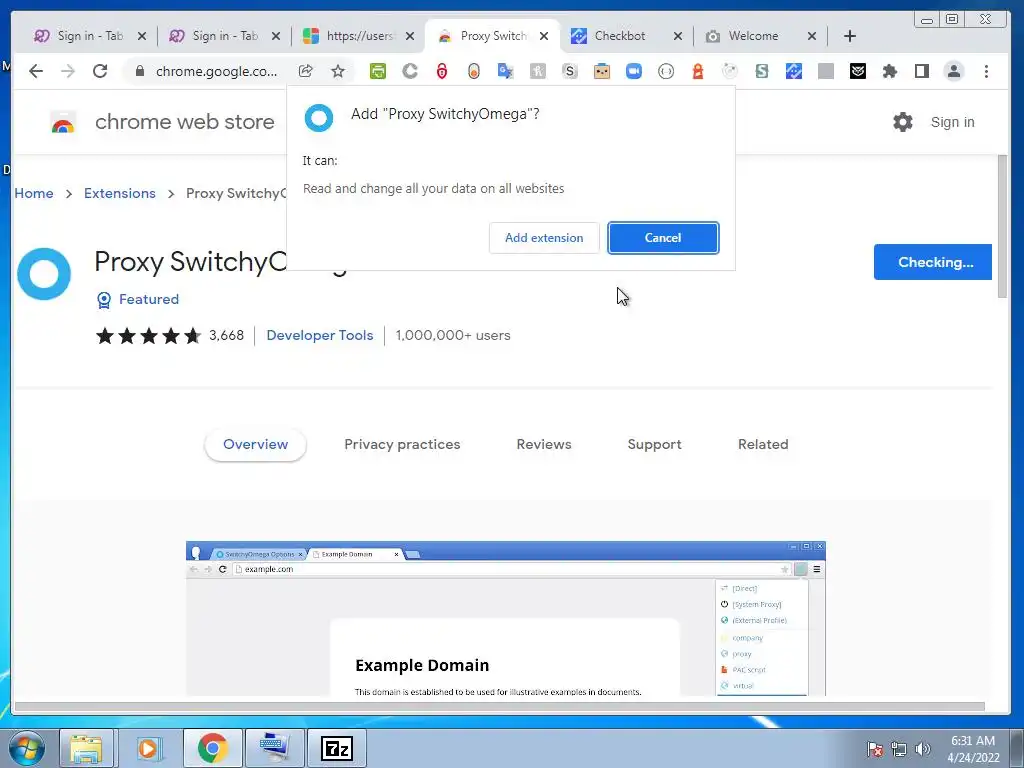Viewport: 1024px width, 768px height.
Task: Cancel the add extension dialog
Action: pos(663,238)
